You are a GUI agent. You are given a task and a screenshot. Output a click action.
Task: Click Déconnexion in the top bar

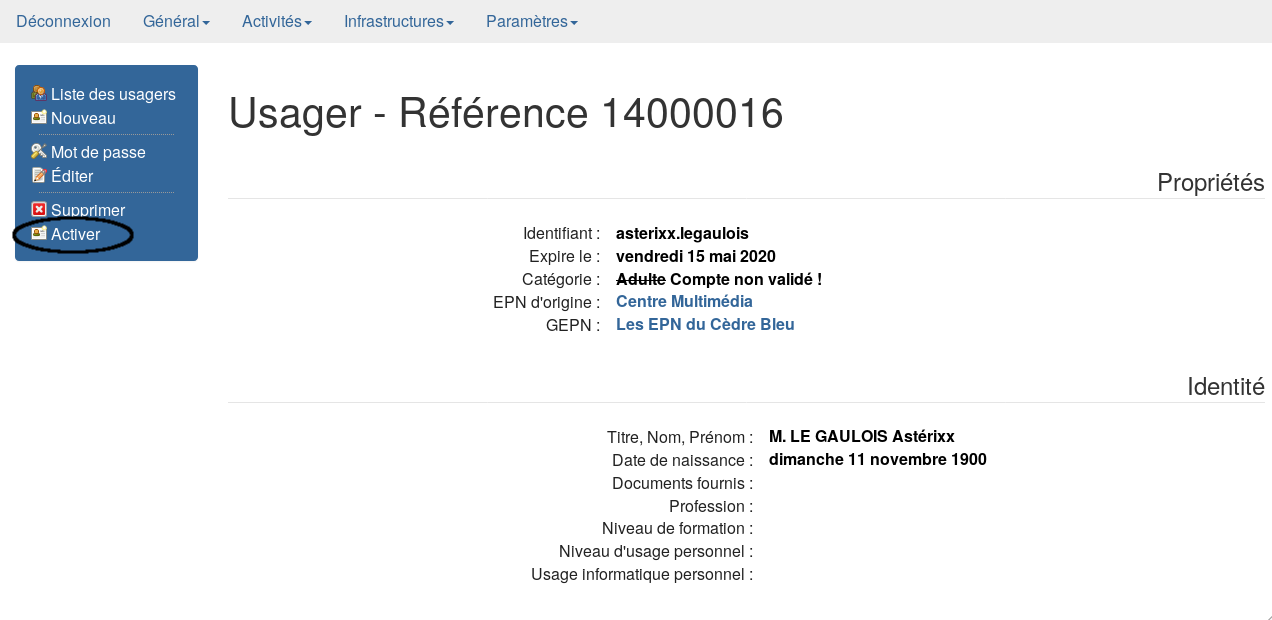click(x=63, y=21)
